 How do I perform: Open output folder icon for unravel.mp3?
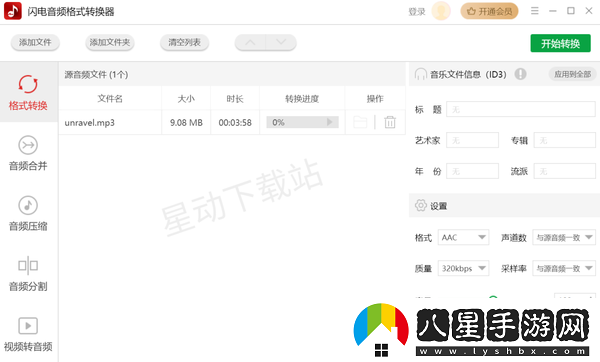click(x=360, y=122)
